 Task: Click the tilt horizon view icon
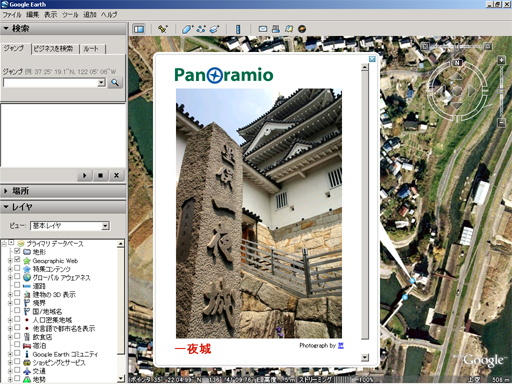[488, 46]
